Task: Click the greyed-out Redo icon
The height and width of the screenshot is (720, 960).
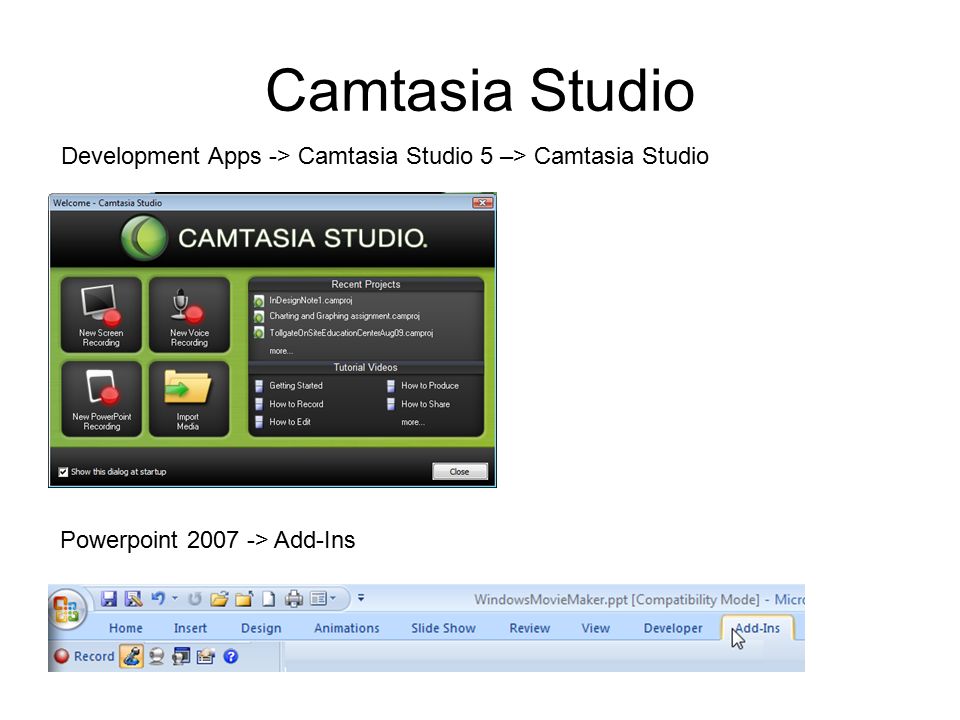Action: (195, 598)
